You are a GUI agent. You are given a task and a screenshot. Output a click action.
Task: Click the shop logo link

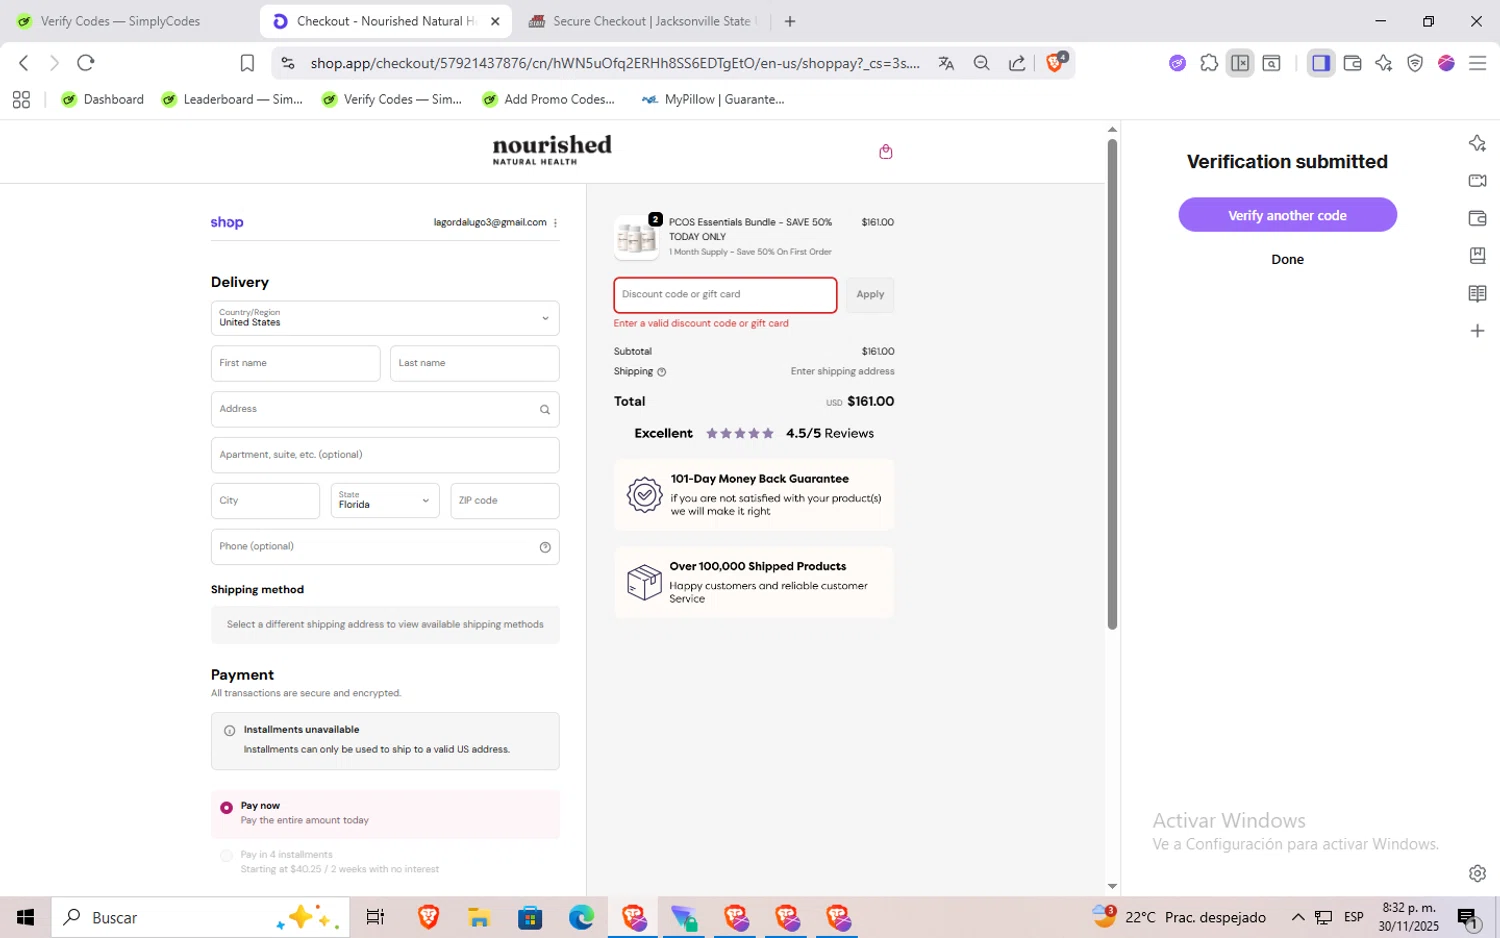click(x=227, y=222)
